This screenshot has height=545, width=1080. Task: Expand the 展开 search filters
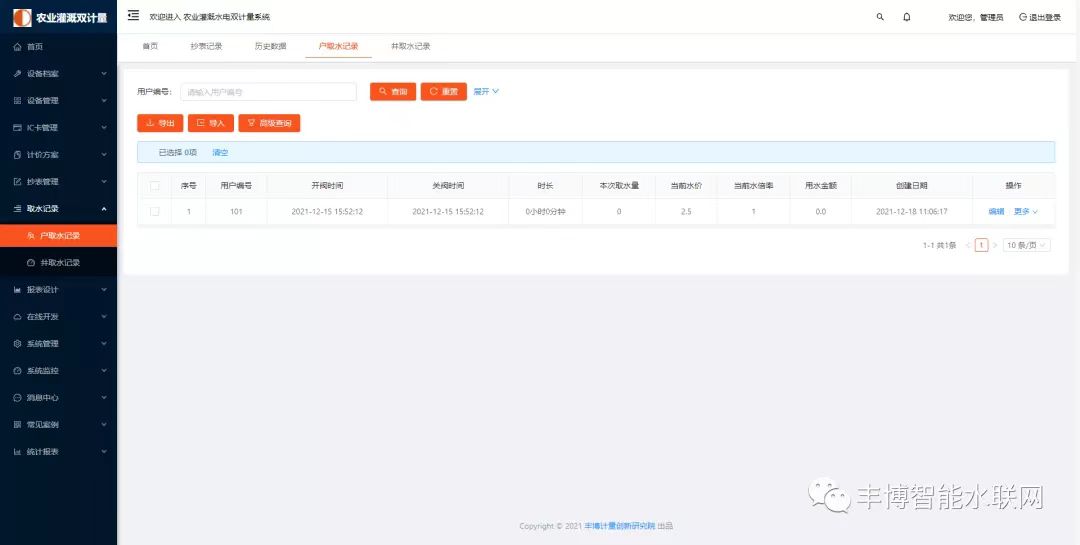(x=486, y=92)
